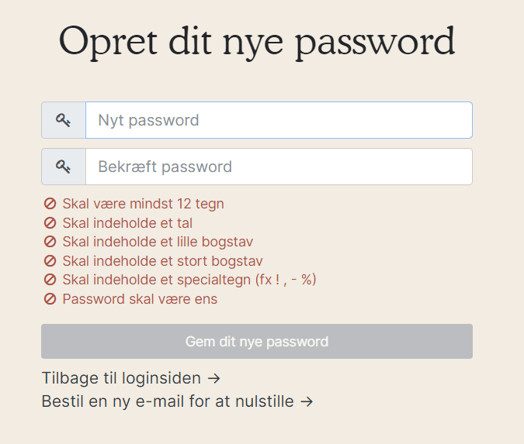Click the prohibited icon next to 'være ens' rule
Screen dimensions: 524x444
pos(50,299)
